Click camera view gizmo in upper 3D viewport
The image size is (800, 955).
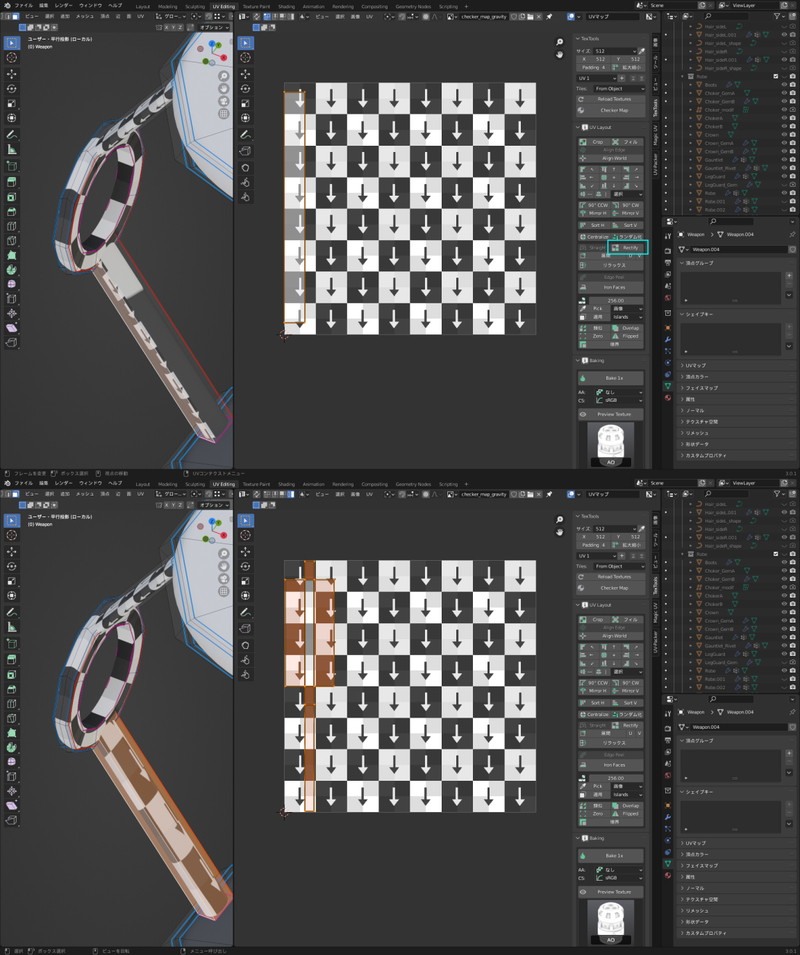(224, 101)
